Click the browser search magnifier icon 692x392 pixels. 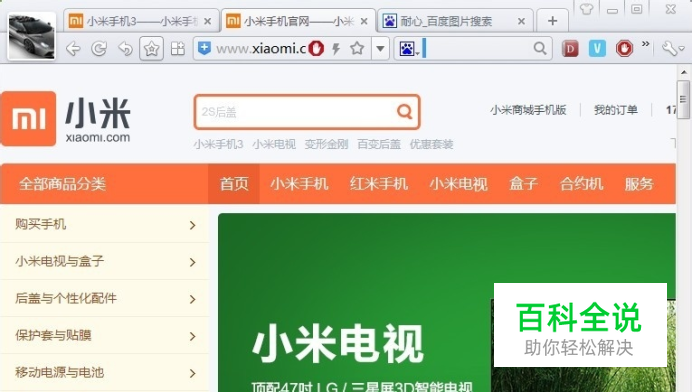pyautogui.click(x=540, y=48)
